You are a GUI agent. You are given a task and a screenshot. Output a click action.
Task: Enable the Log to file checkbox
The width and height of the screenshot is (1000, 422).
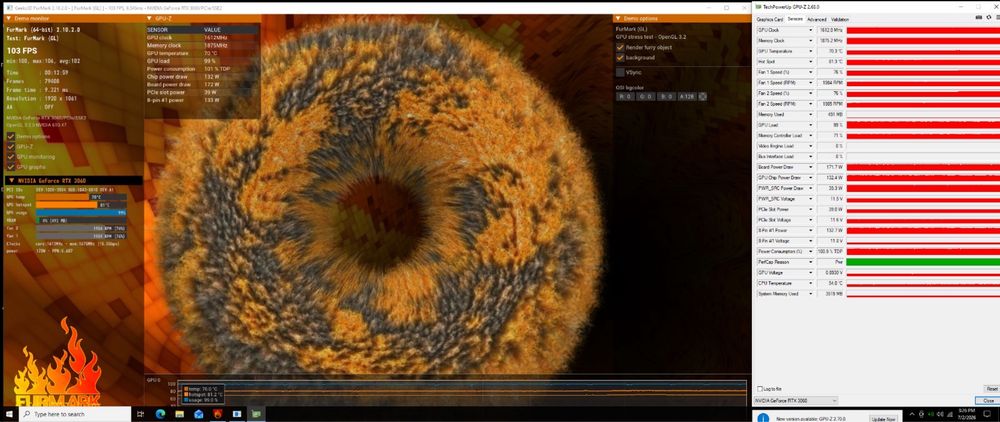point(760,389)
